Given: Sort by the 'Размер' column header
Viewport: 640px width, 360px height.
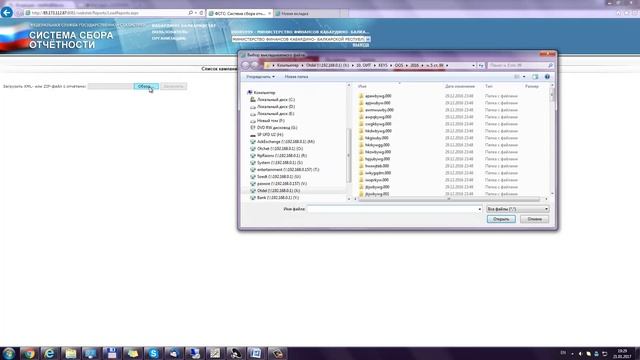Looking at the screenshot, I should pyautogui.click(x=532, y=87).
